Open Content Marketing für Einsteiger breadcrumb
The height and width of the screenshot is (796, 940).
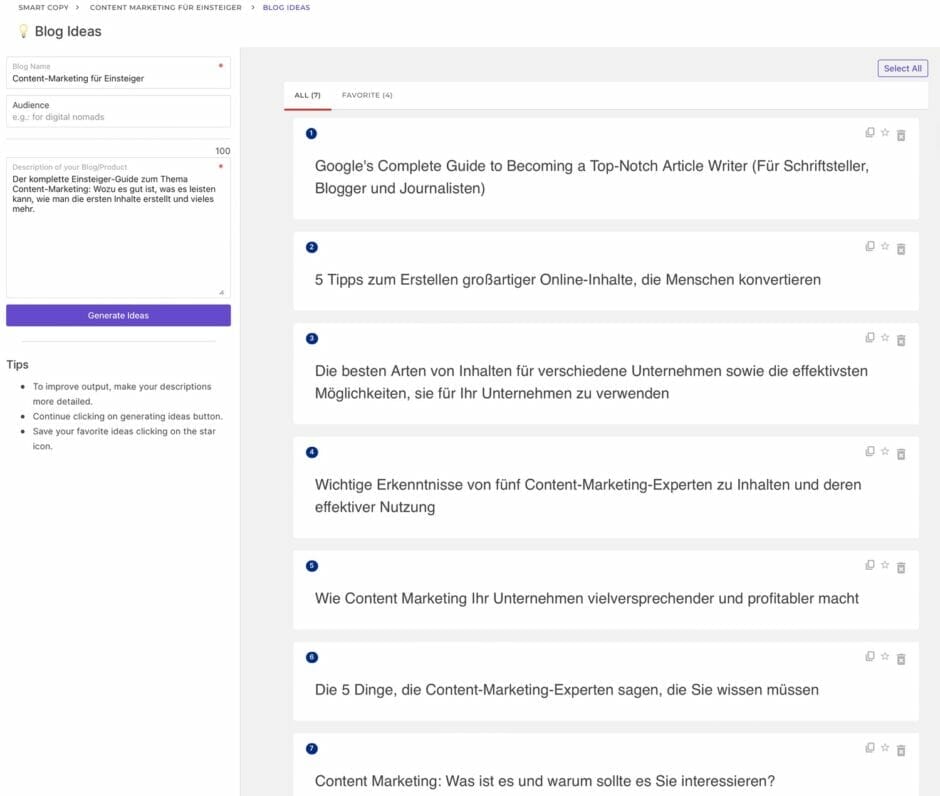pyautogui.click(x=165, y=7)
